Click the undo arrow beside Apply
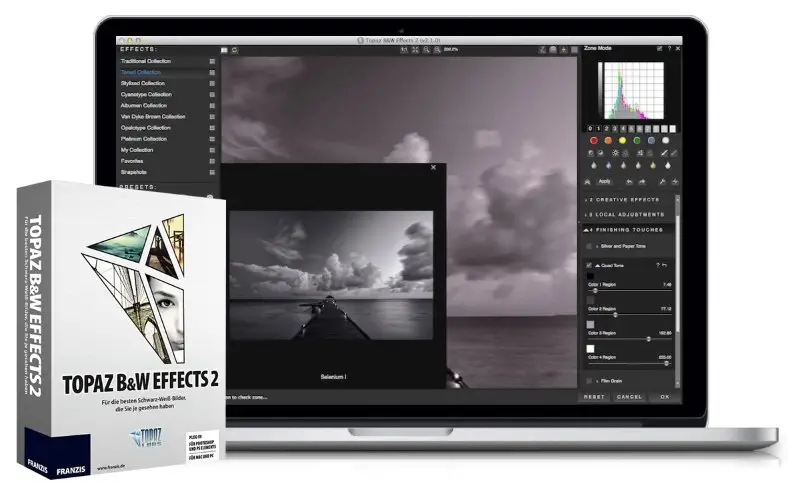Screen dimensions: 800x490 pyautogui.click(x=630, y=182)
